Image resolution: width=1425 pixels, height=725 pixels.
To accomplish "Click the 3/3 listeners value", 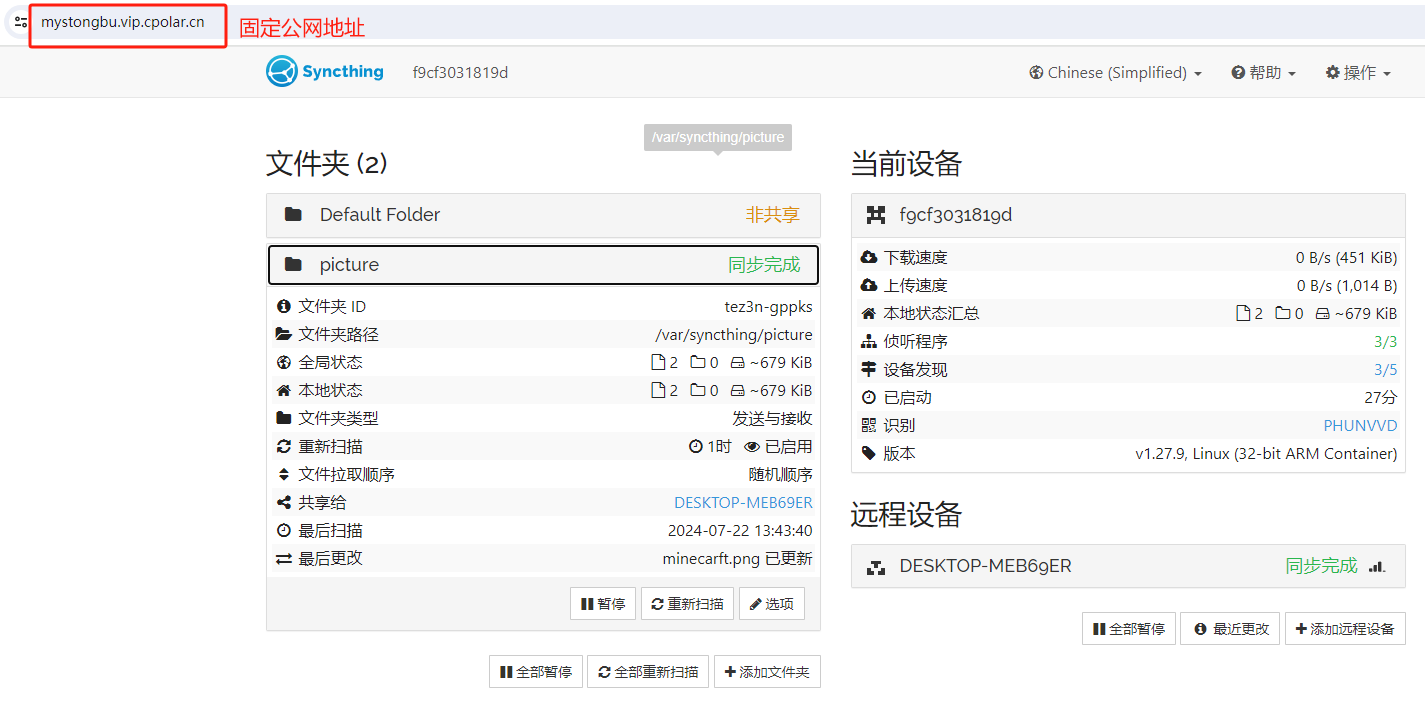I will click(1385, 341).
